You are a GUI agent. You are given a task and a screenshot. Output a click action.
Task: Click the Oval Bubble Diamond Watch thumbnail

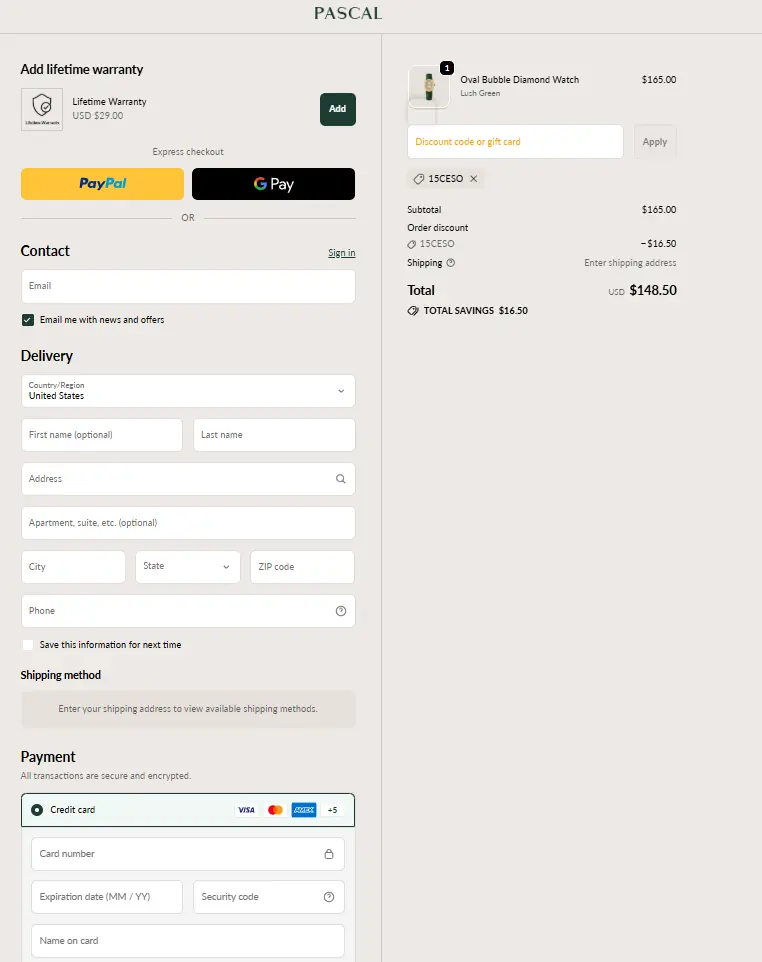coord(428,87)
